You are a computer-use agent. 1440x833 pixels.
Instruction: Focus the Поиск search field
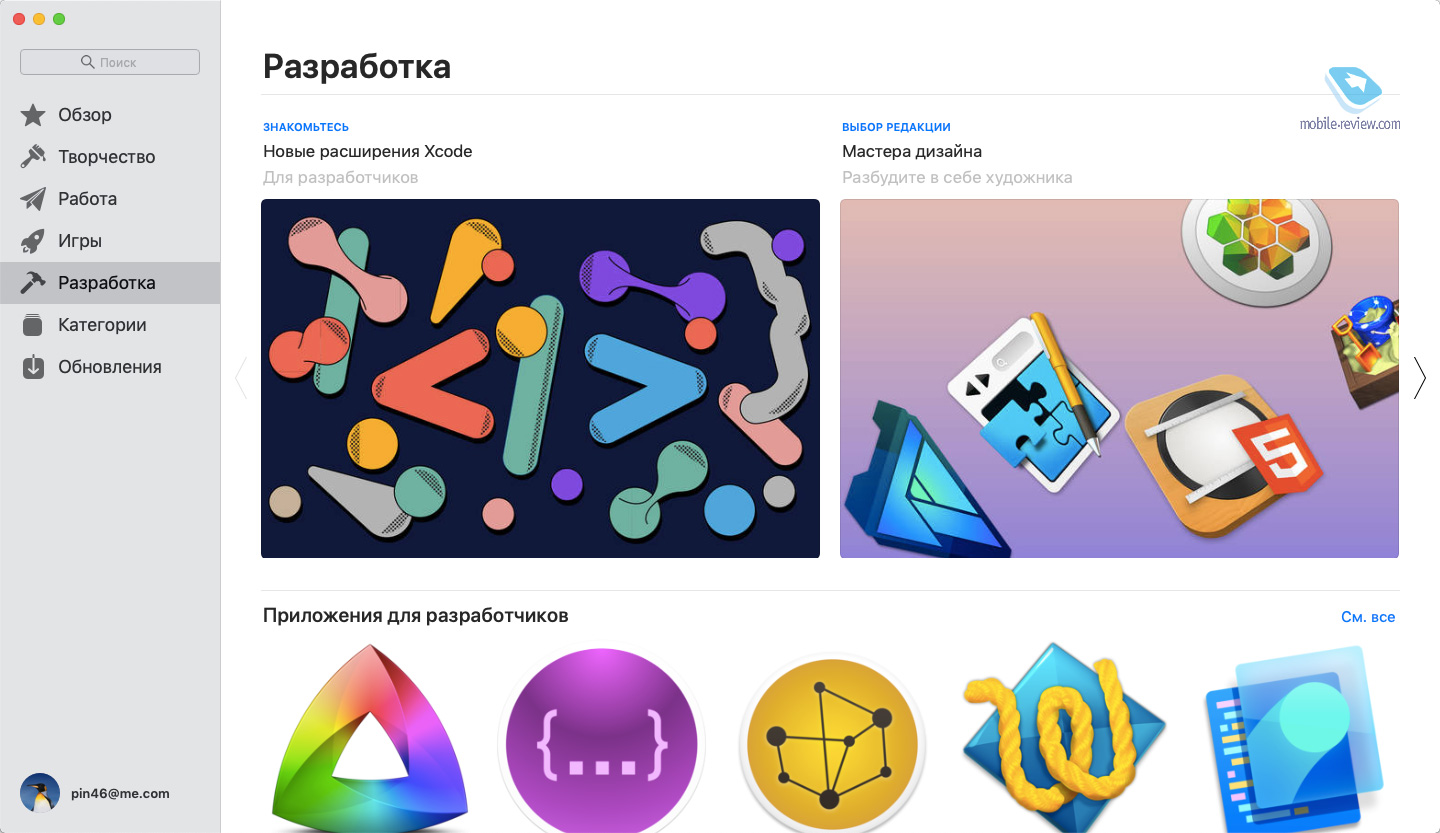point(110,62)
